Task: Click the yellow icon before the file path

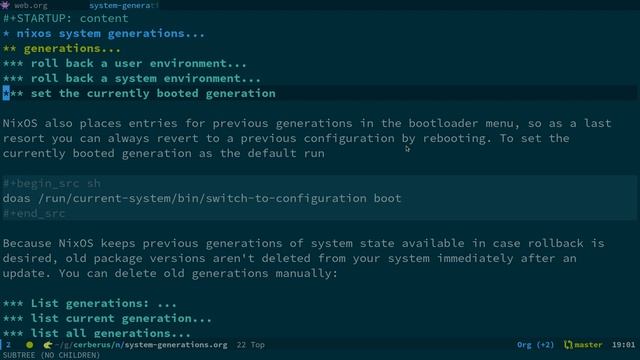Action: click(48, 345)
